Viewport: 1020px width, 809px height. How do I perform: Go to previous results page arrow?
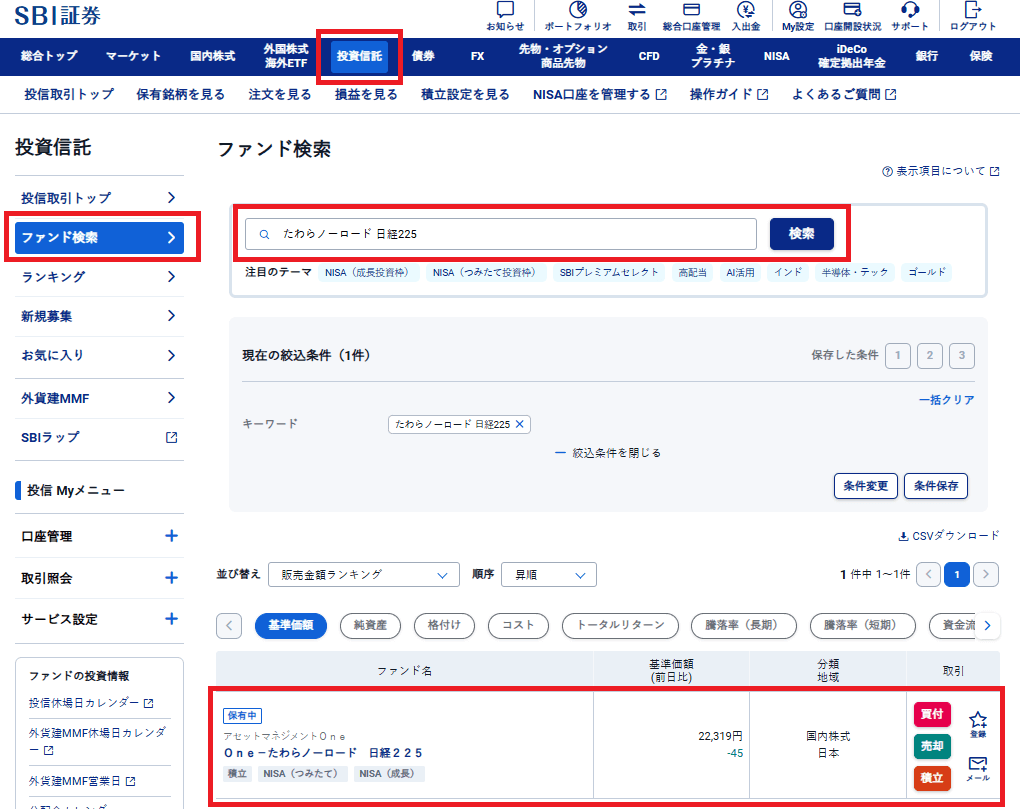928,574
